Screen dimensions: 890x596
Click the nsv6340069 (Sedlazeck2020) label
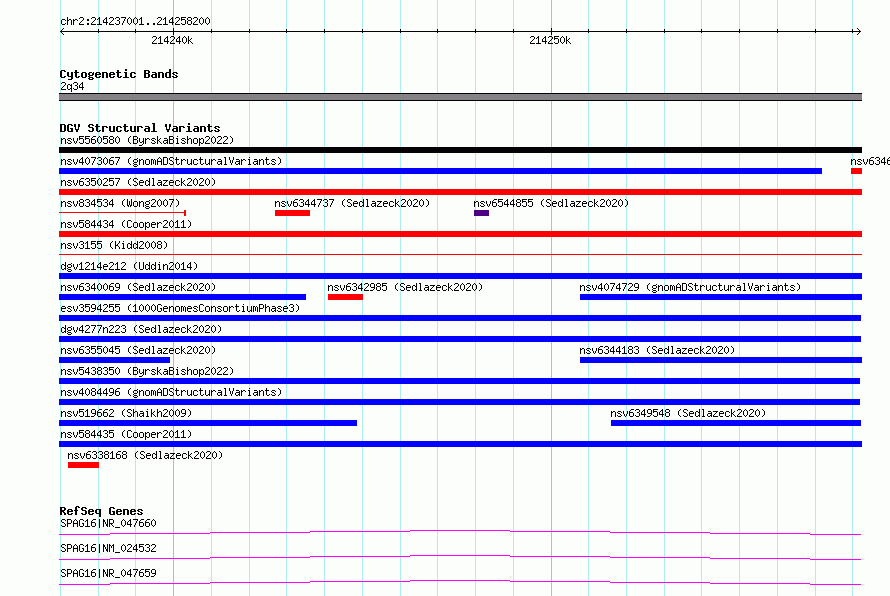point(138,287)
